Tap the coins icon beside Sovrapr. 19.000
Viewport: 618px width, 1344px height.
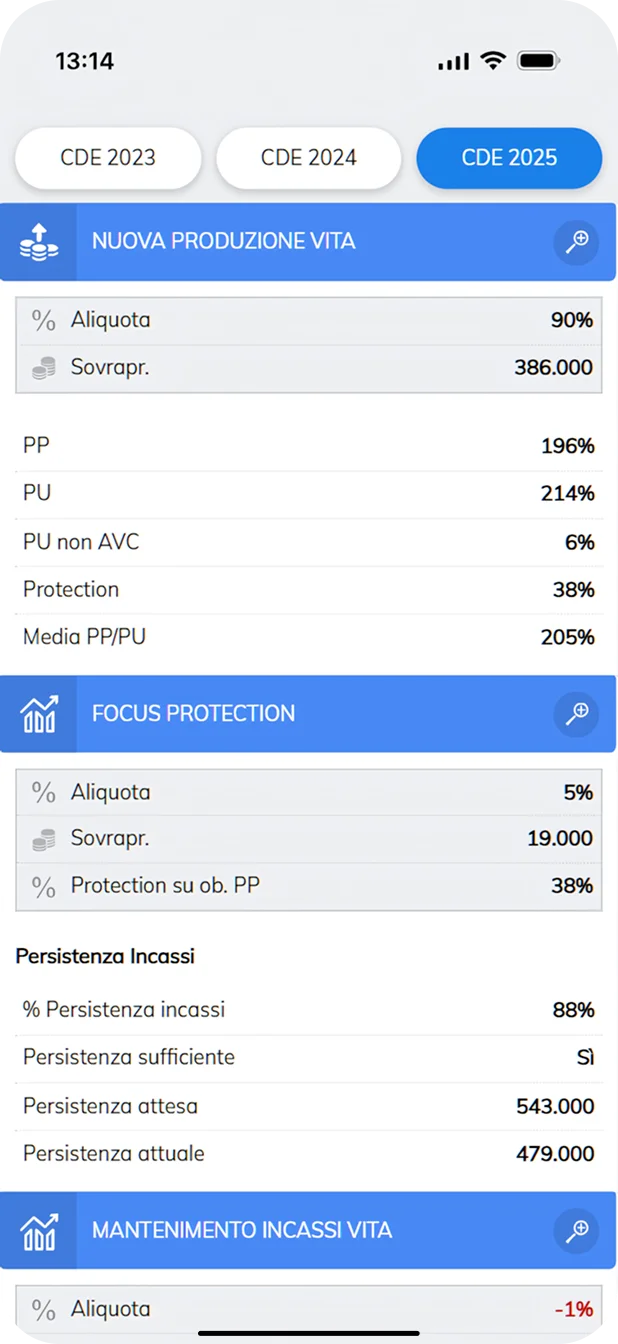point(43,839)
